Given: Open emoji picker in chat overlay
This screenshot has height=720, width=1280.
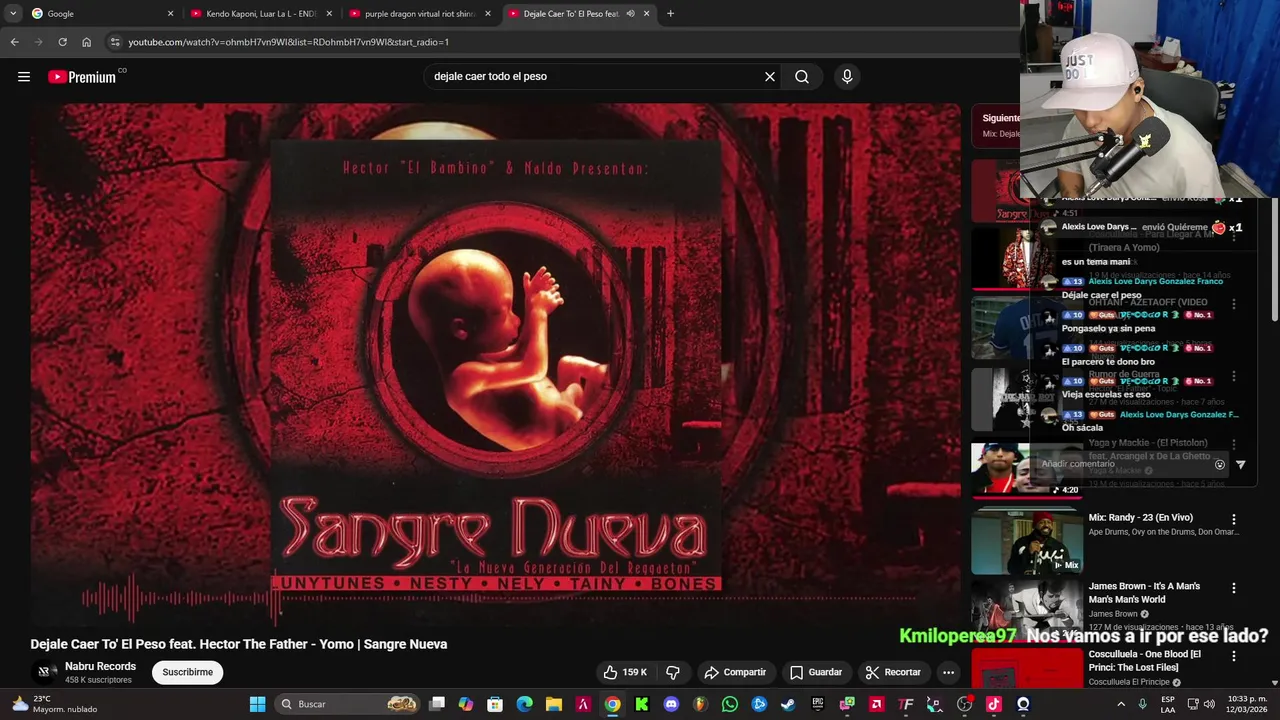Looking at the screenshot, I should point(1219,464).
